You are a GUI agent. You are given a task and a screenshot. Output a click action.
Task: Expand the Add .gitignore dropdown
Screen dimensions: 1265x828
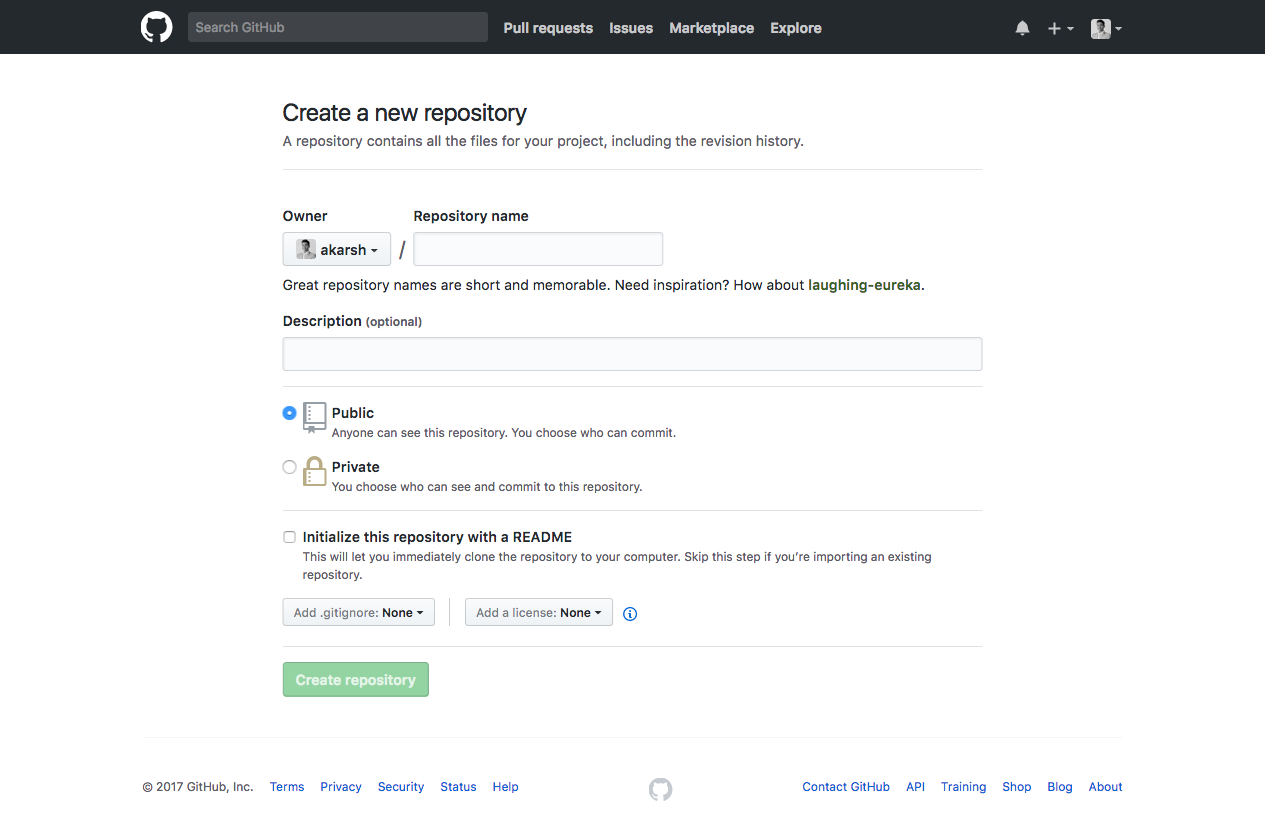point(359,612)
